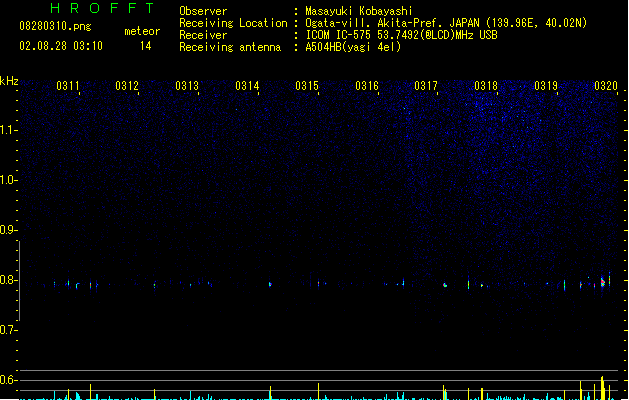
Task: Click the Receiving Location label
Action: coord(233,23)
